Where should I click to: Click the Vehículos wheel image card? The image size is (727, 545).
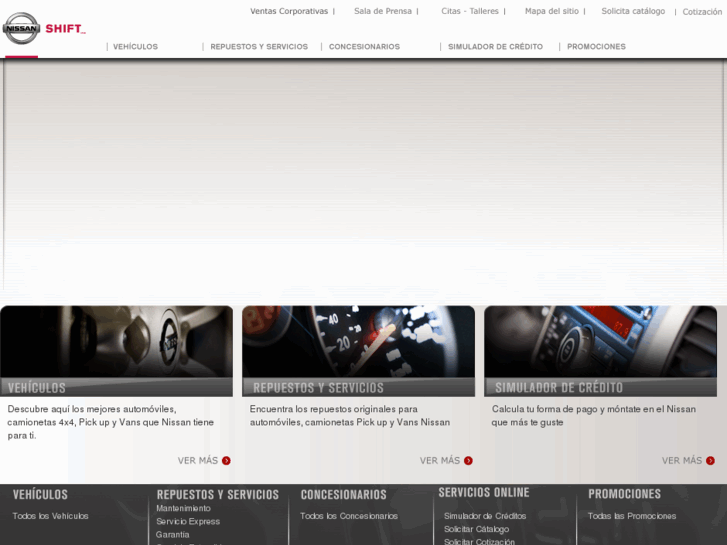tap(116, 341)
